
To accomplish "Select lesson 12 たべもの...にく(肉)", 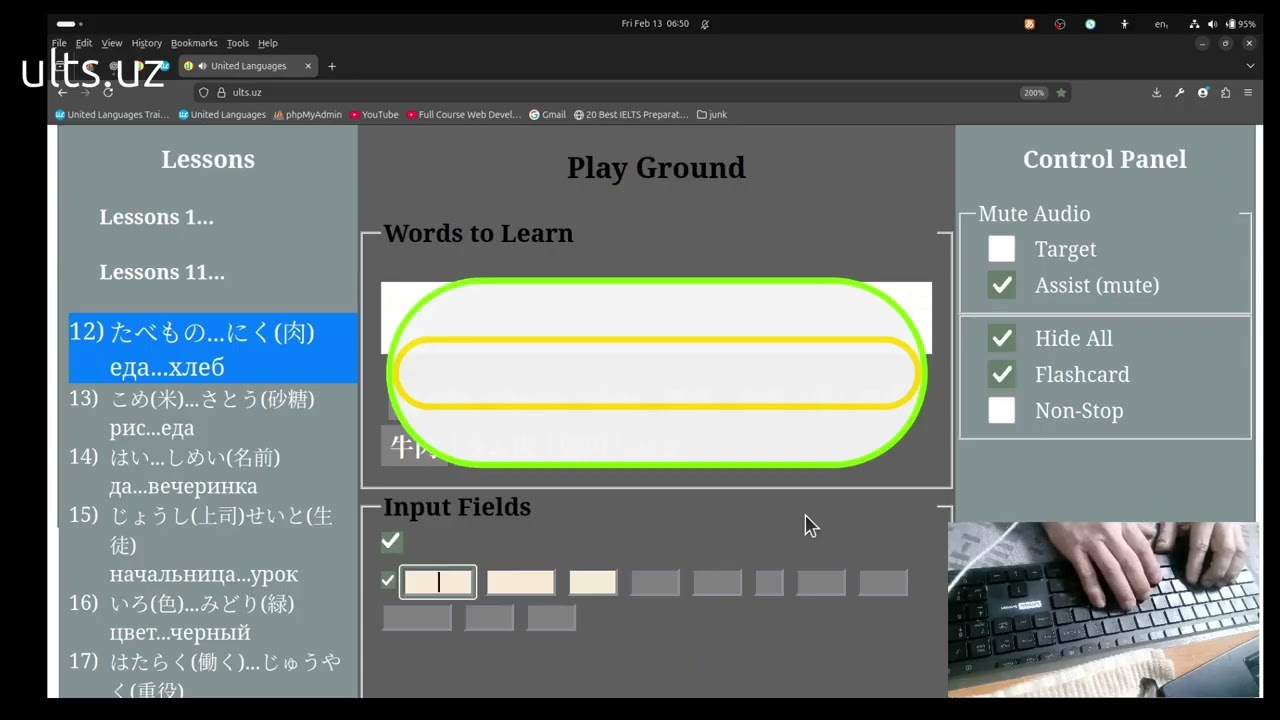I will [x=213, y=348].
